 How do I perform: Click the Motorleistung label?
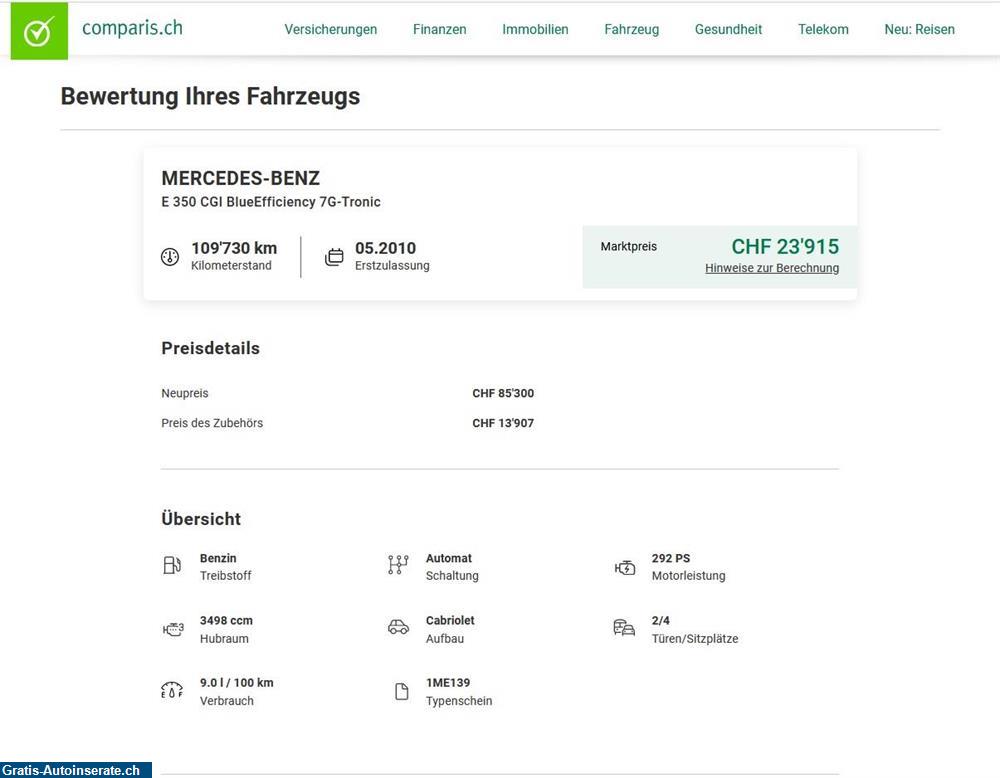point(689,576)
